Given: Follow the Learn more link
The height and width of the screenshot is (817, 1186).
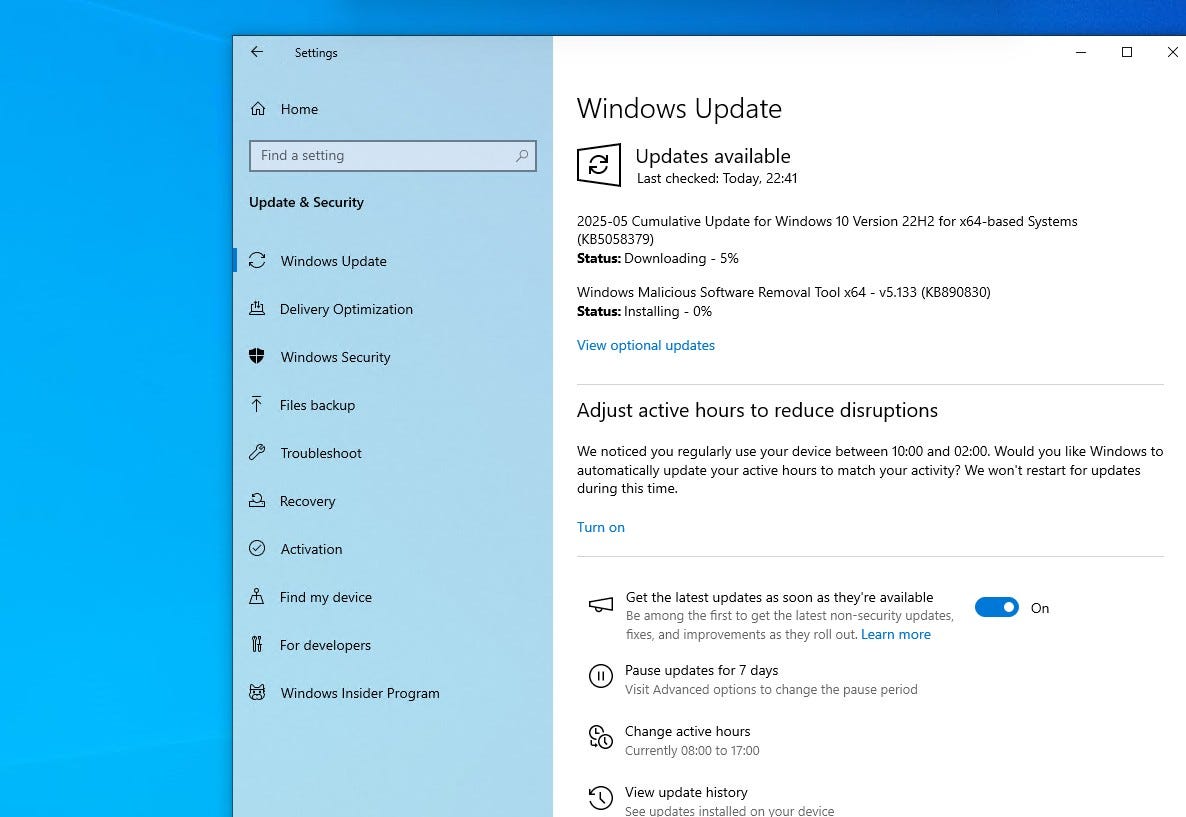Looking at the screenshot, I should pos(896,634).
